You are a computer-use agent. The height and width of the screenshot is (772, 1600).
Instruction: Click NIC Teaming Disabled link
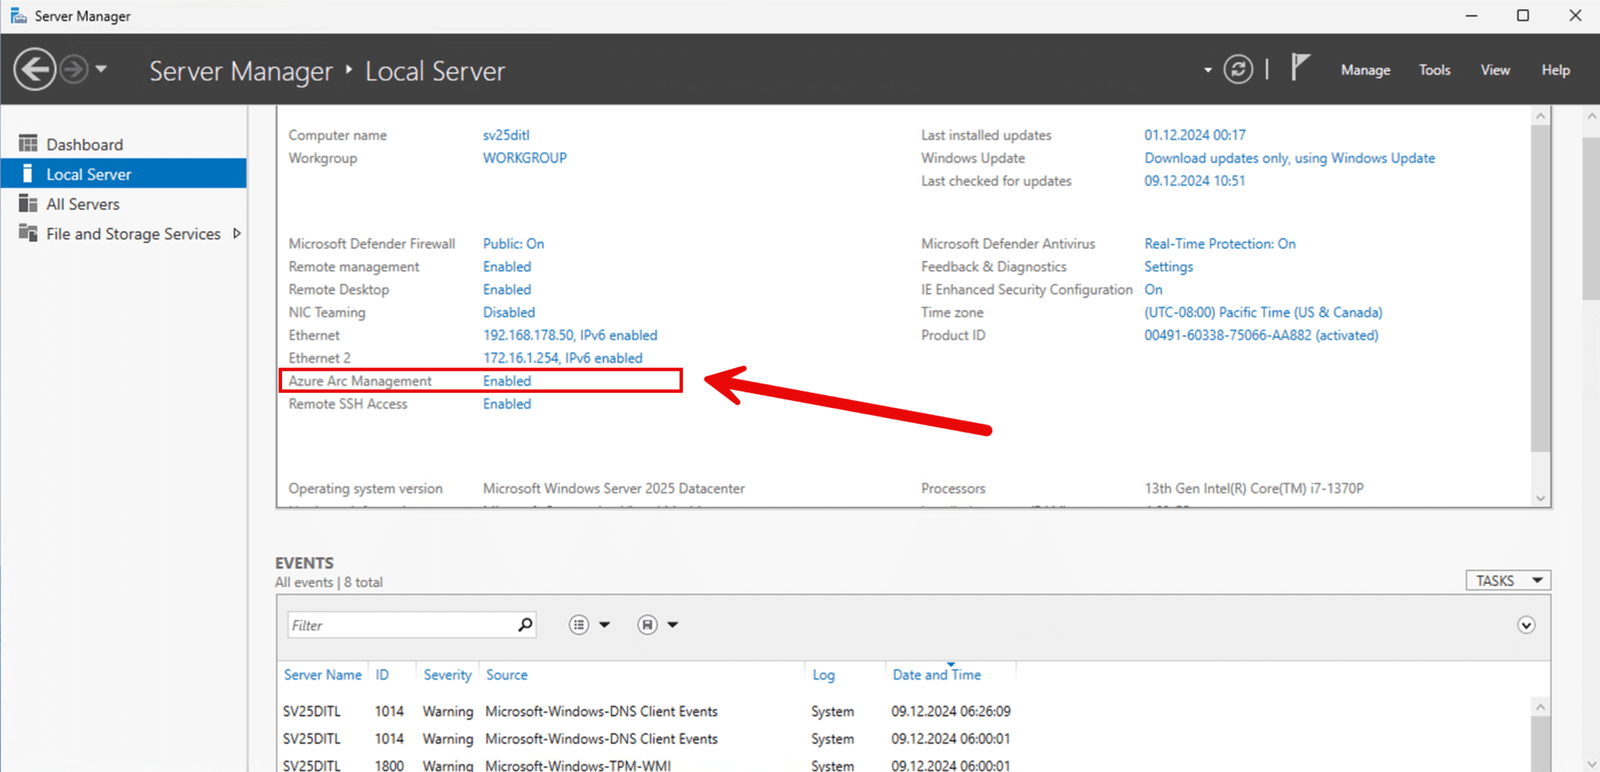509,313
